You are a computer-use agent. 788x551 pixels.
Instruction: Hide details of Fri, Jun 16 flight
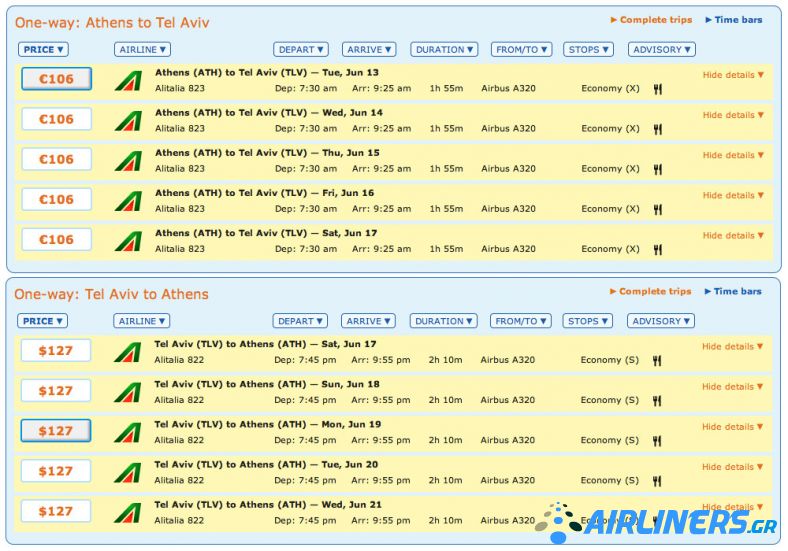(733, 196)
